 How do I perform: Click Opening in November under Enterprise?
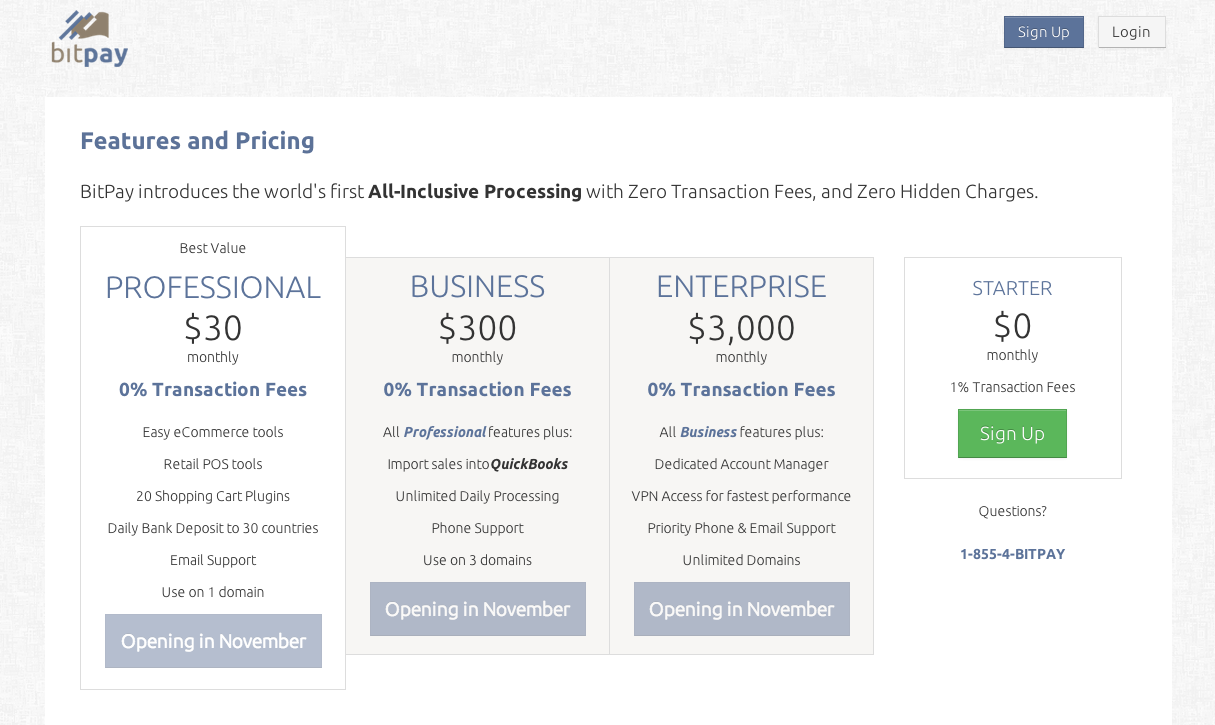741,608
